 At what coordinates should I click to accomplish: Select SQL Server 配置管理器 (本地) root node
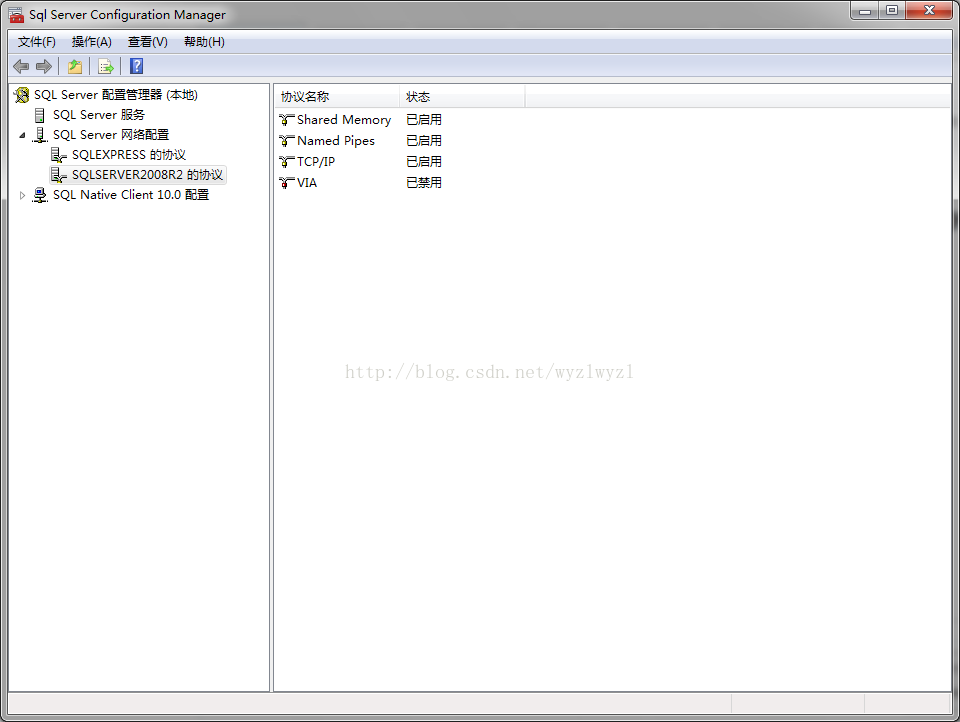[x=116, y=95]
